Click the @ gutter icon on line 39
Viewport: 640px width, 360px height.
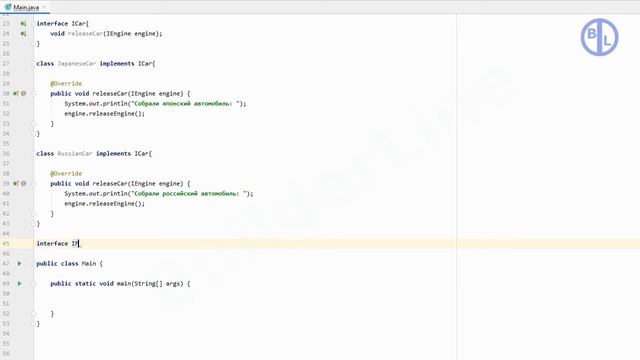tap(24, 184)
